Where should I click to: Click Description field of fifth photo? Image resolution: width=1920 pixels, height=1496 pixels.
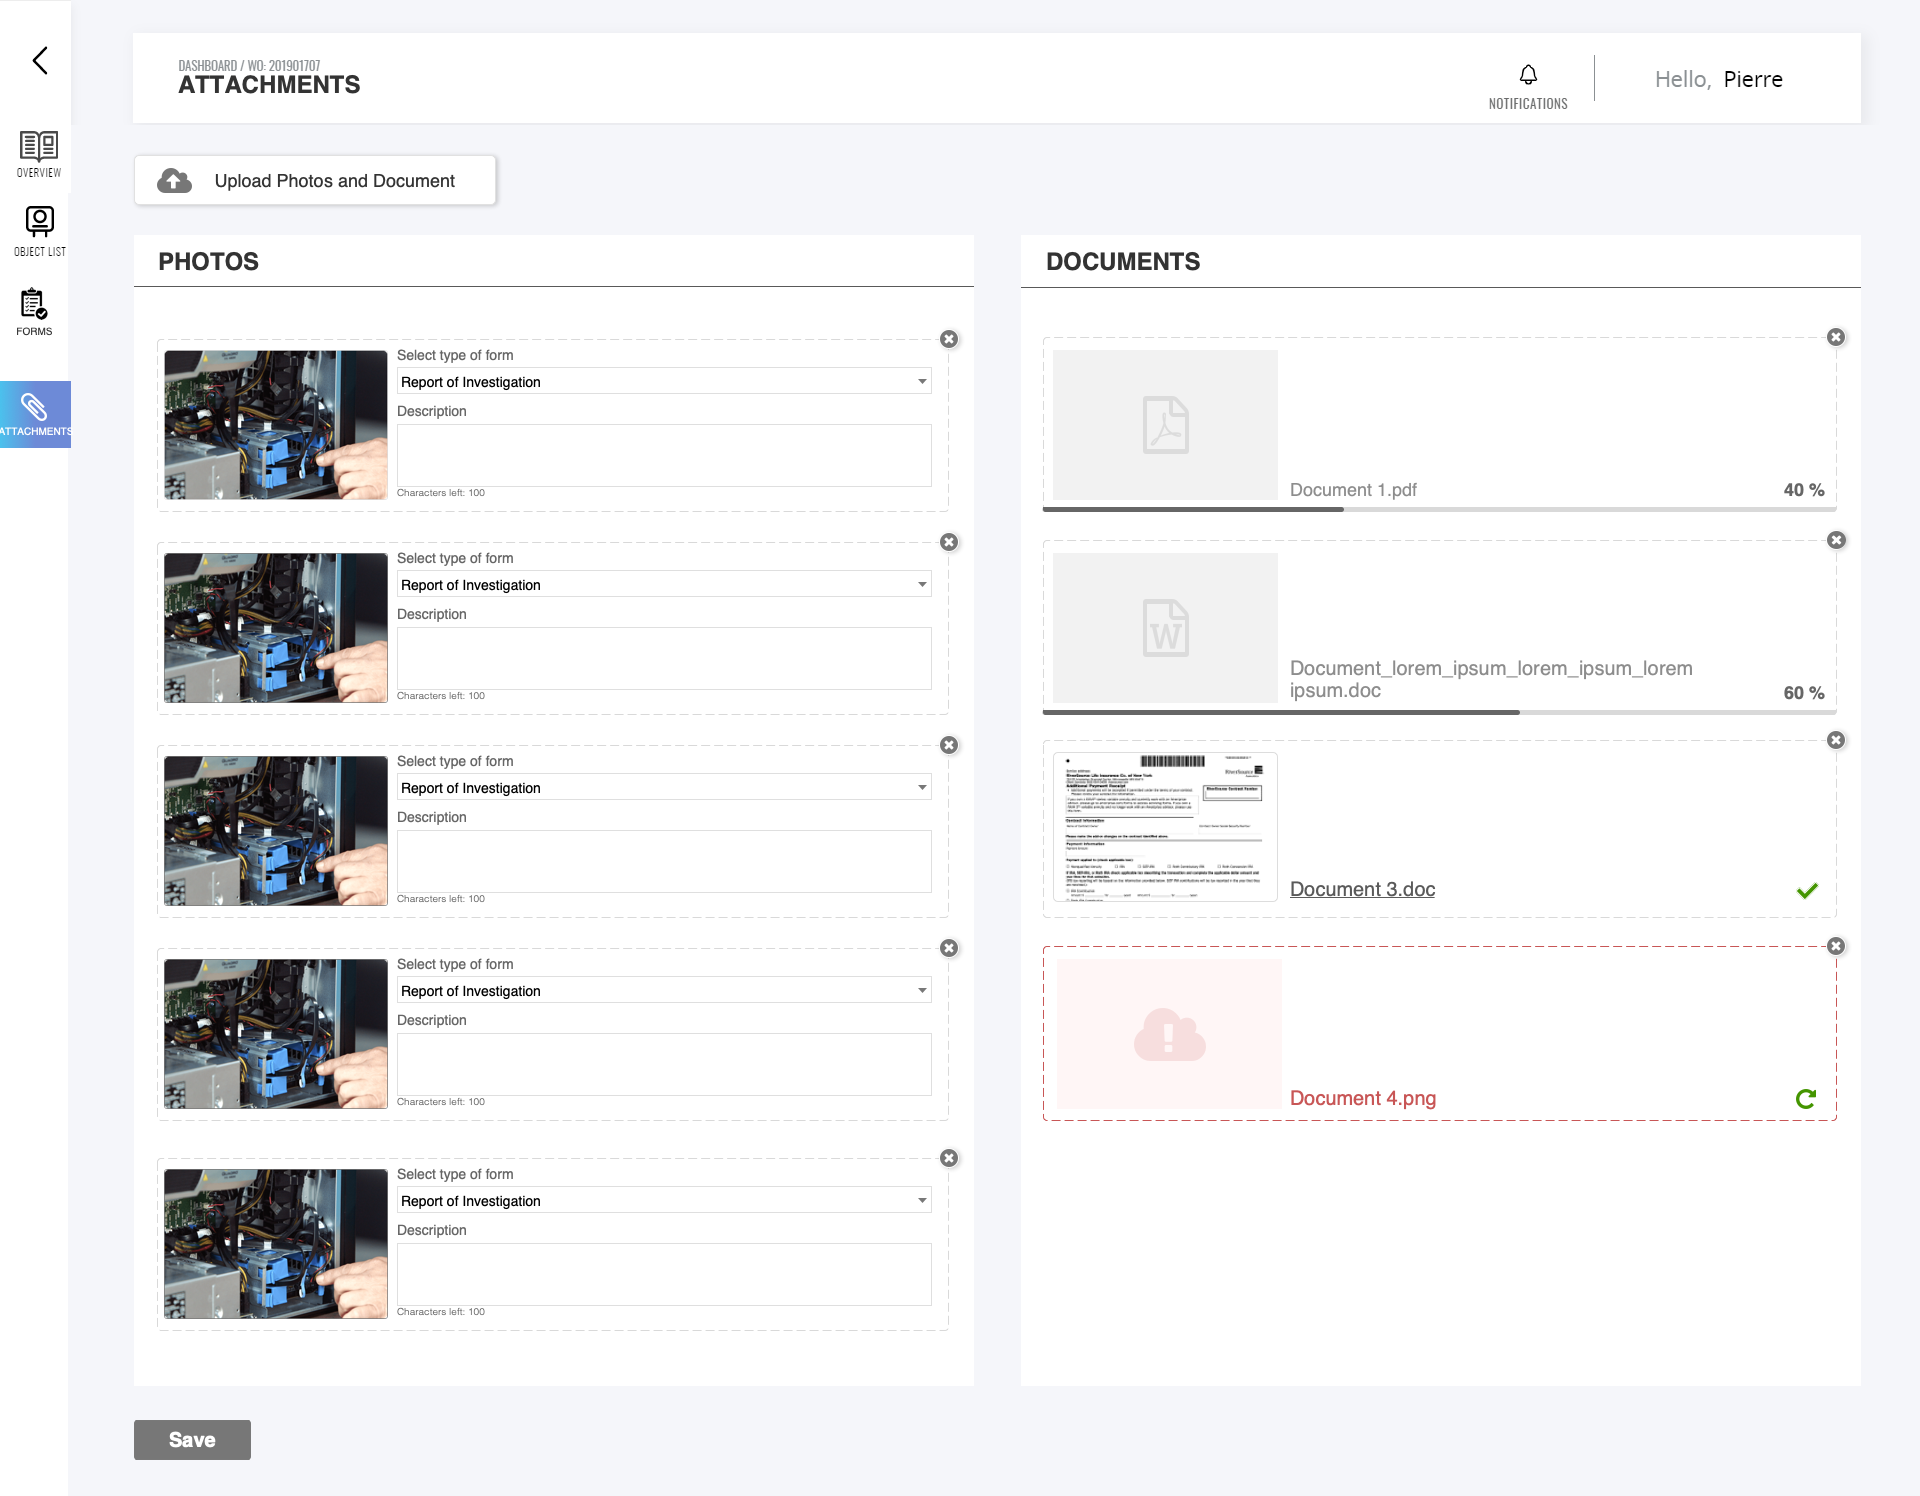[664, 1274]
